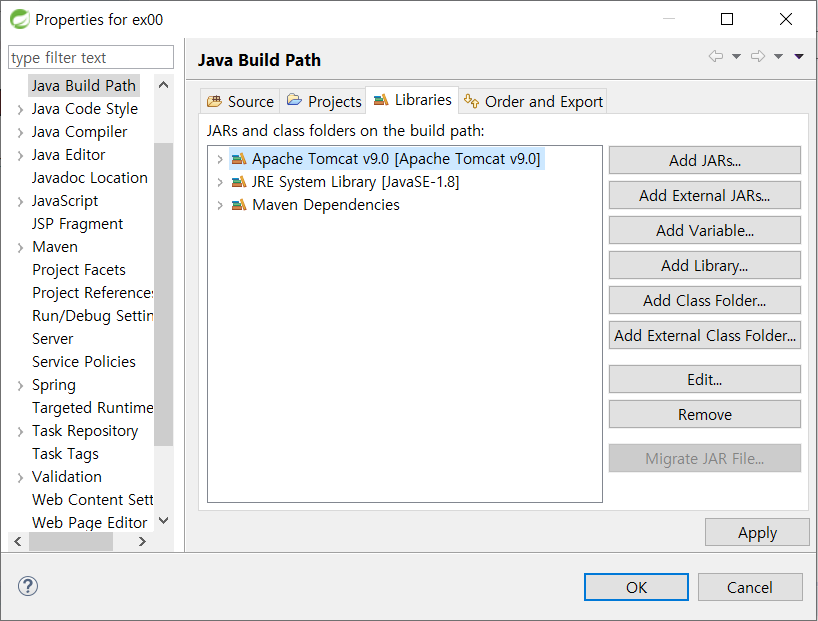
Task: Select Maven Dependencies row
Action: tap(326, 205)
